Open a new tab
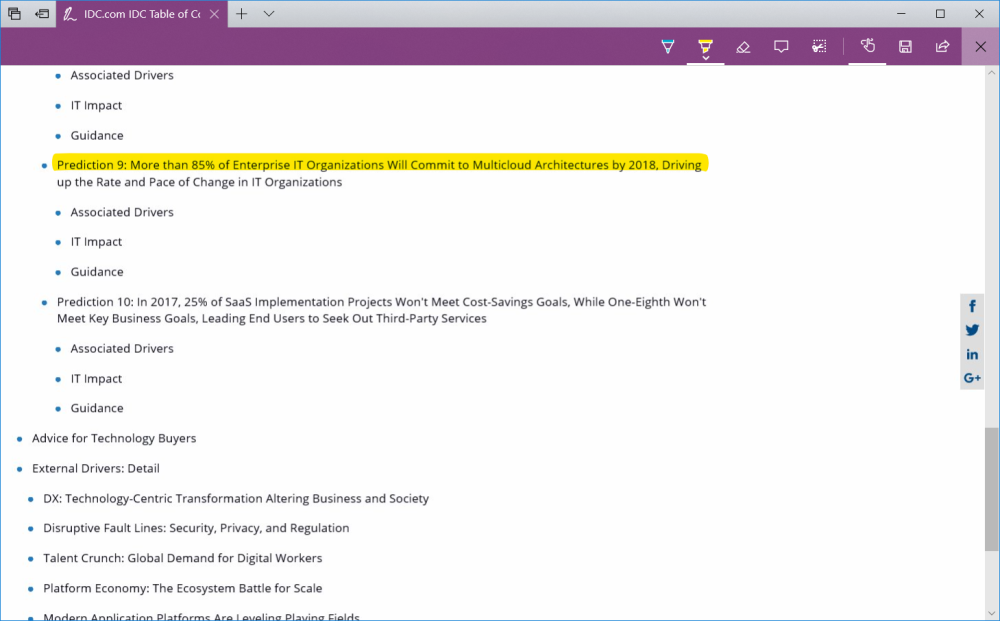1000x621 pixels. [x=242, y=14]
